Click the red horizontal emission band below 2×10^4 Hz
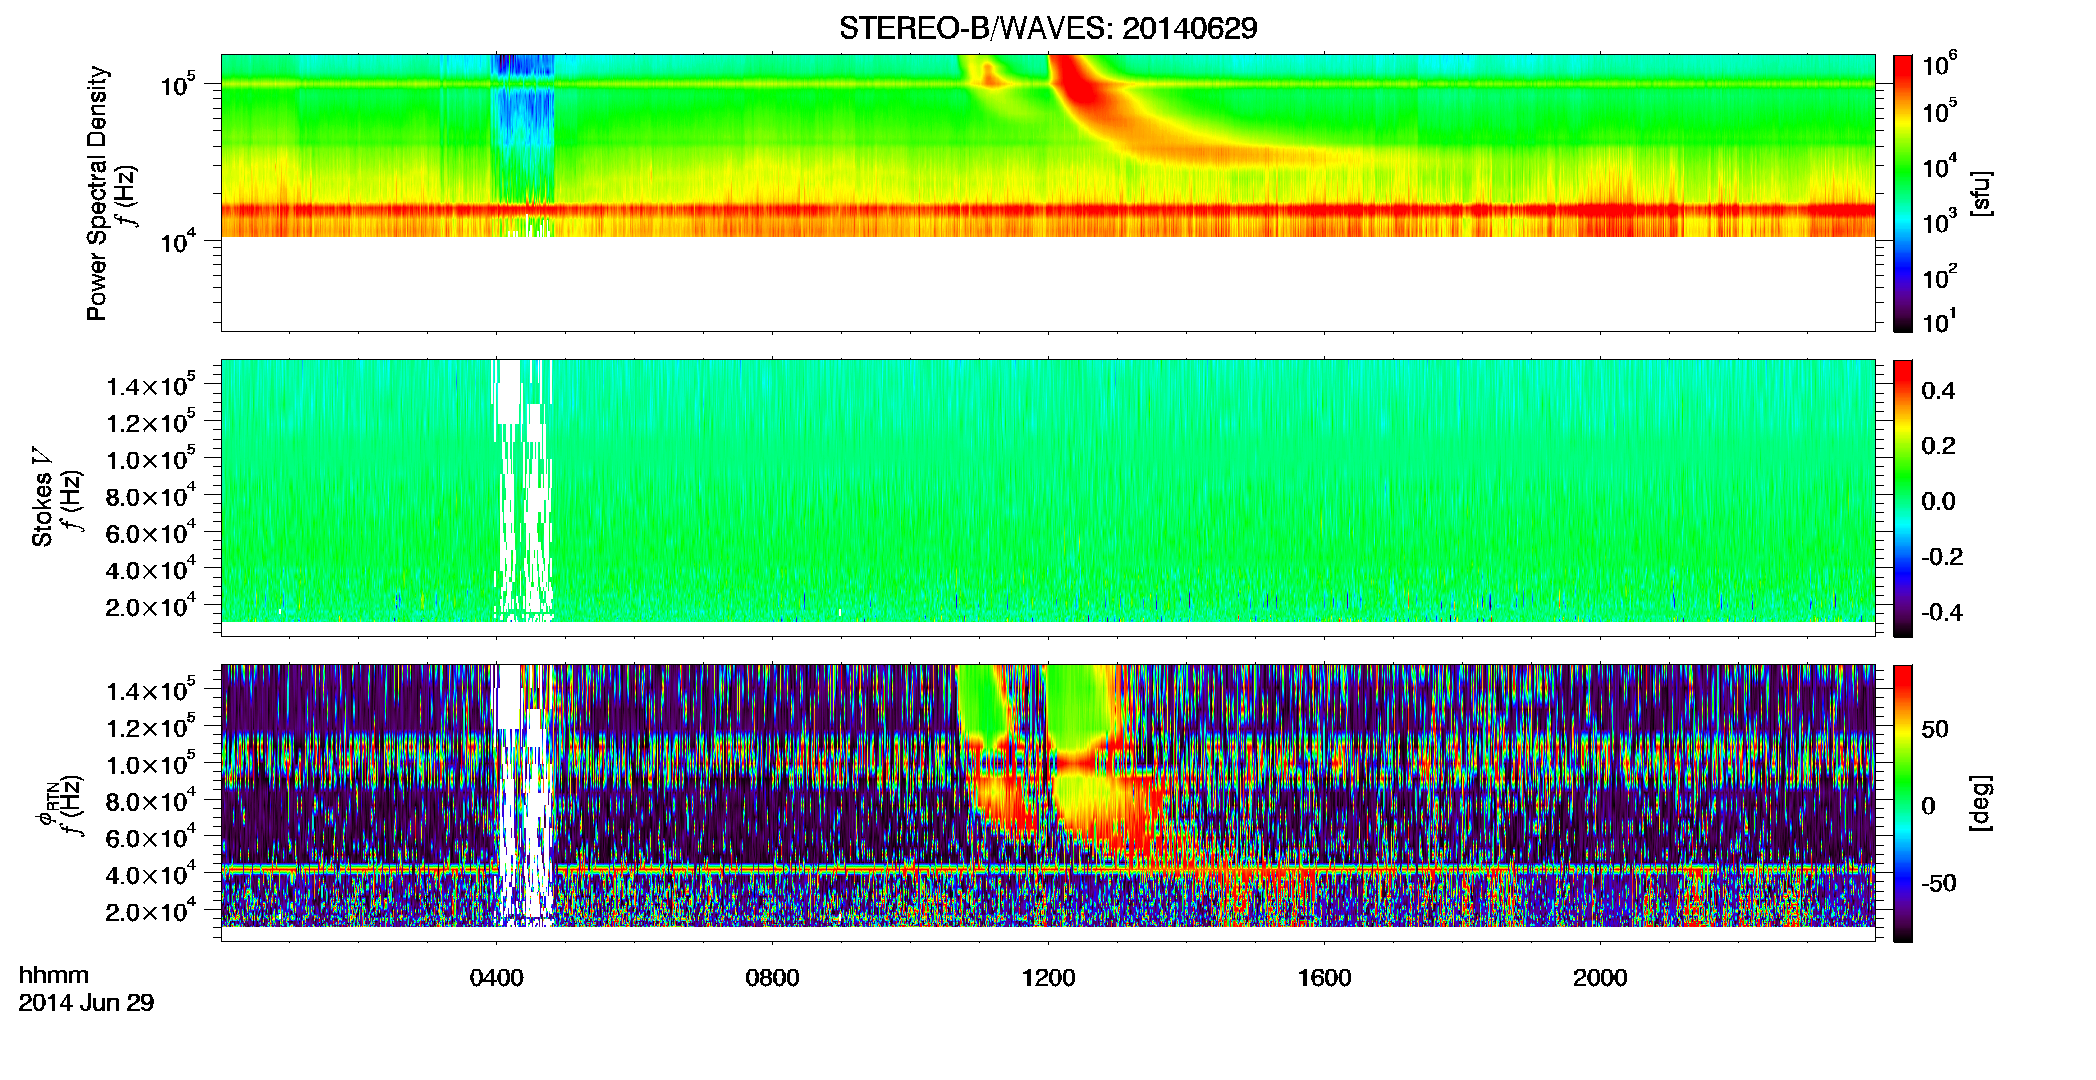This screenshot has width=2096, height=1080. point(1048,210)
